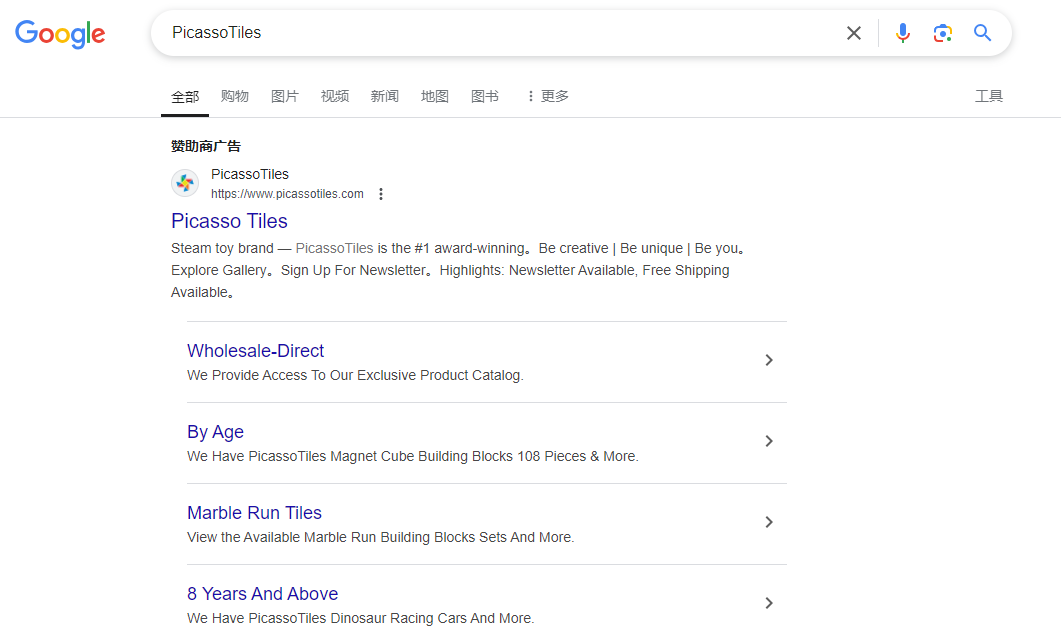Open the Picasso Tiles ad headline link
The width and height of the screenshot is (1061, 628).
point(229,221)
